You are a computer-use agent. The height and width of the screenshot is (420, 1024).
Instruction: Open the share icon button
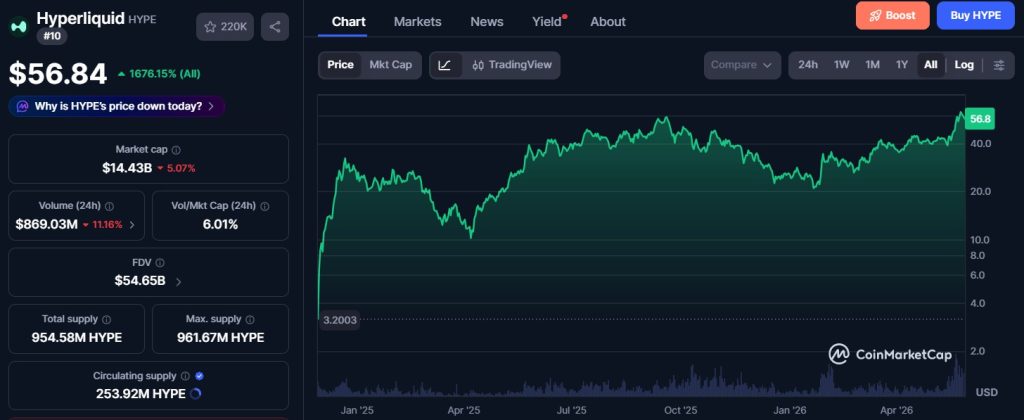[x=275, y=27]
